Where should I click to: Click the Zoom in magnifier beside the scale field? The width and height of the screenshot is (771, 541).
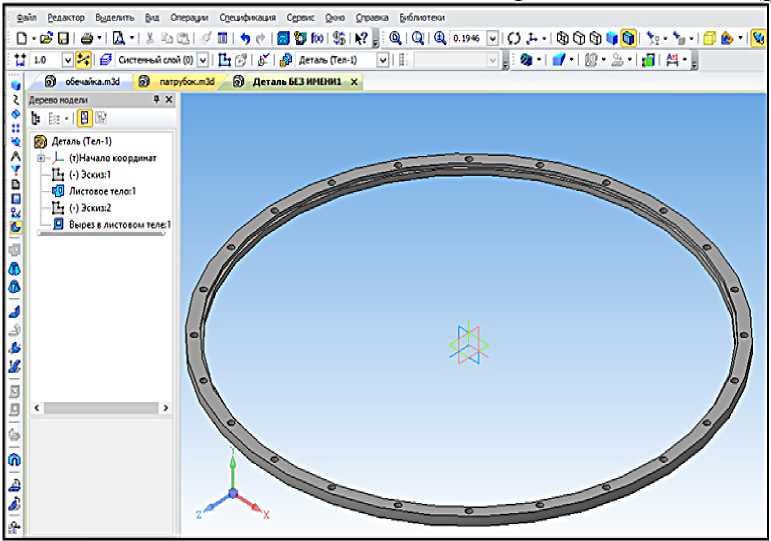click(440, 38)
